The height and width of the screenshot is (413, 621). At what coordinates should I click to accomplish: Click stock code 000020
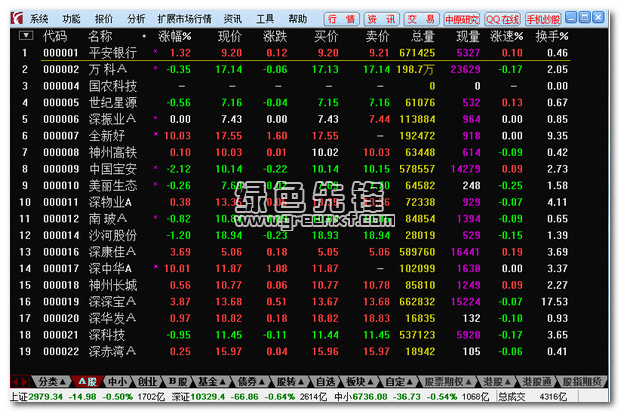(x=61, y=318)
